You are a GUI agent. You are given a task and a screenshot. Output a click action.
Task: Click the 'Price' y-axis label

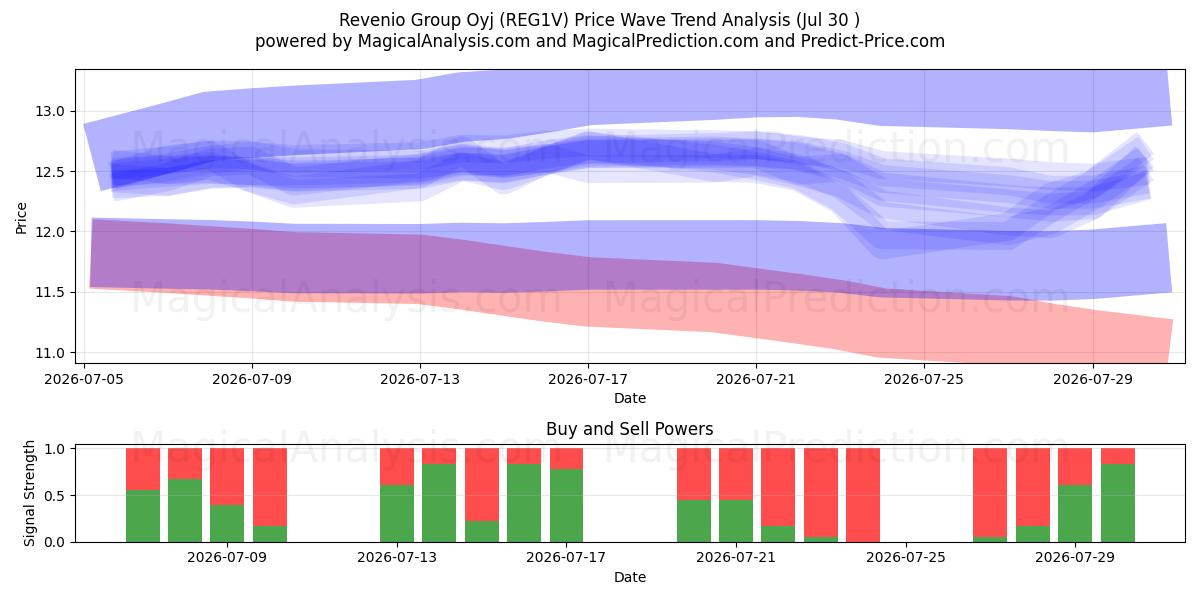click(21, 216)
